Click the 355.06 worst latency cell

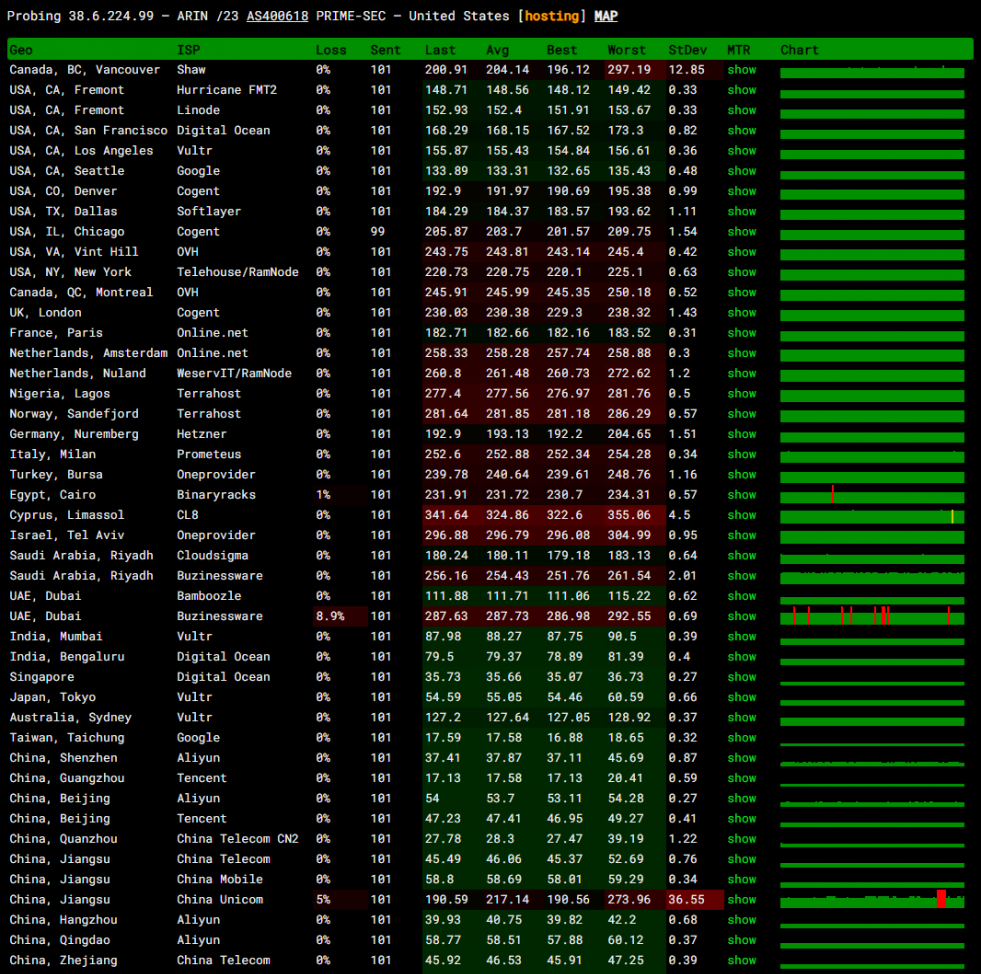point(634,515)
